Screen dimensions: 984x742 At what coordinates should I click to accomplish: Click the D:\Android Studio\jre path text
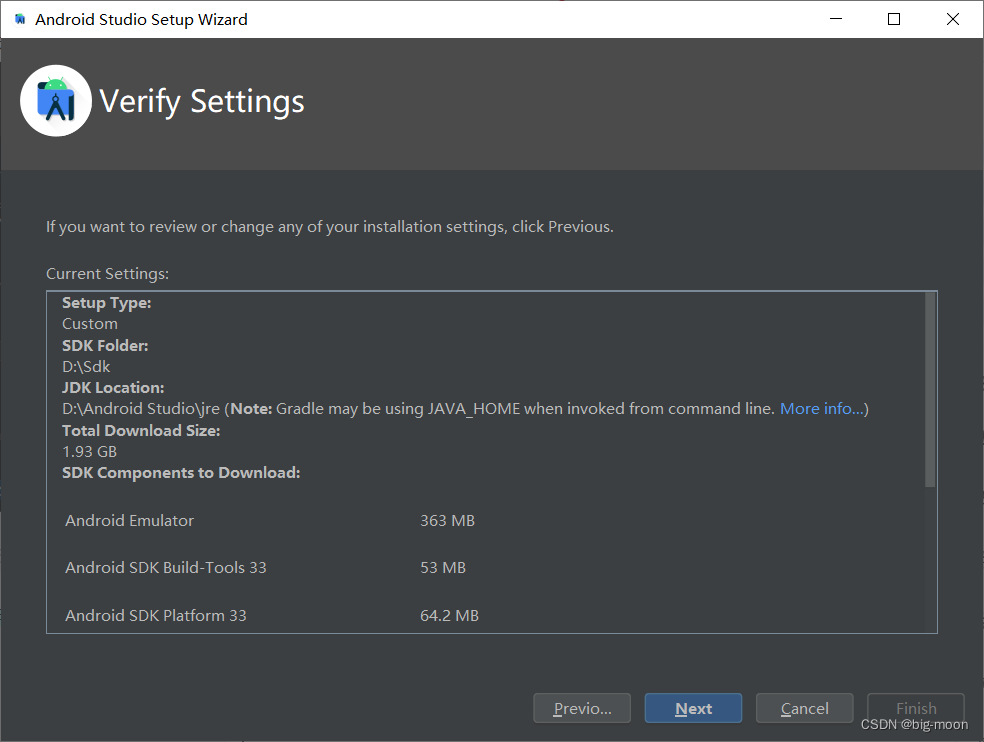click(141, 409)
